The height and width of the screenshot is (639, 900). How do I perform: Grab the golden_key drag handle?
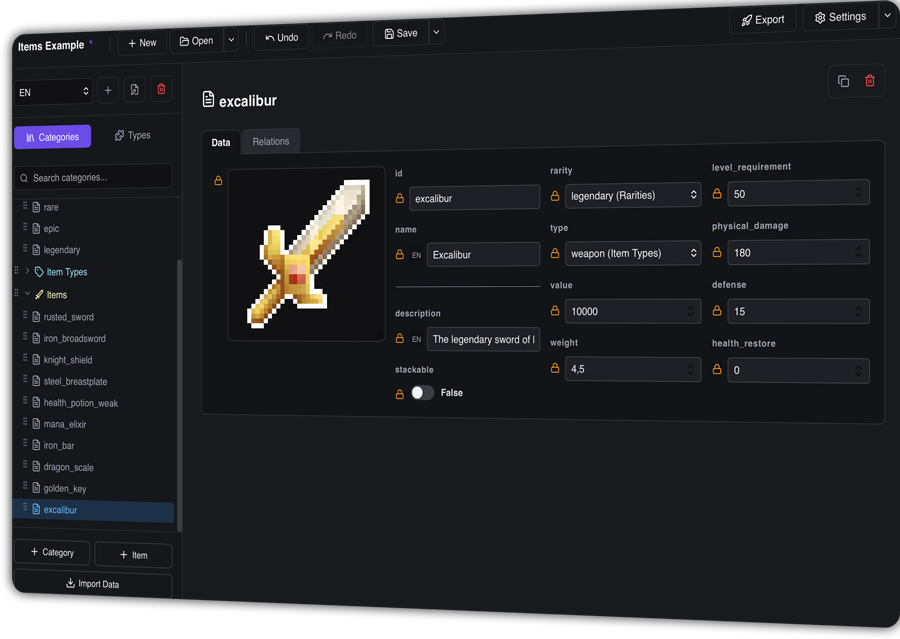[x=25, y=486]
